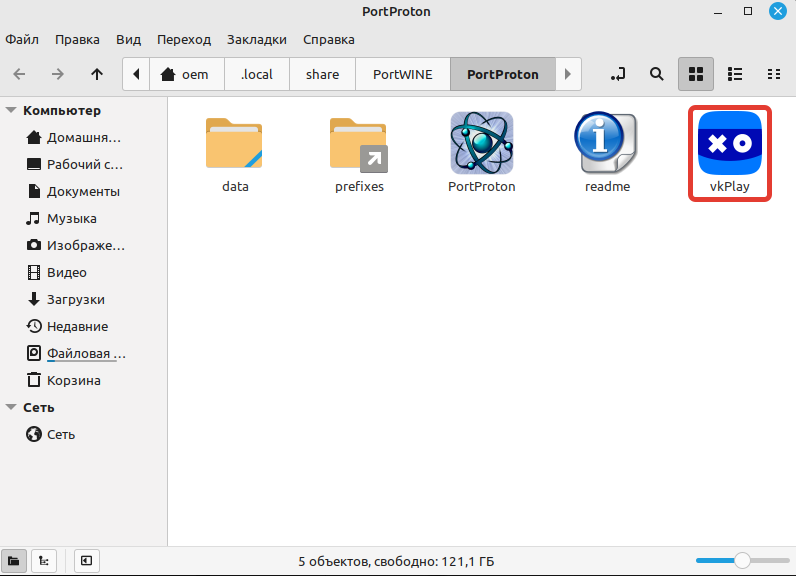Show tree view in sidebar
Screen dimensions: 796x576
[44, 561]
